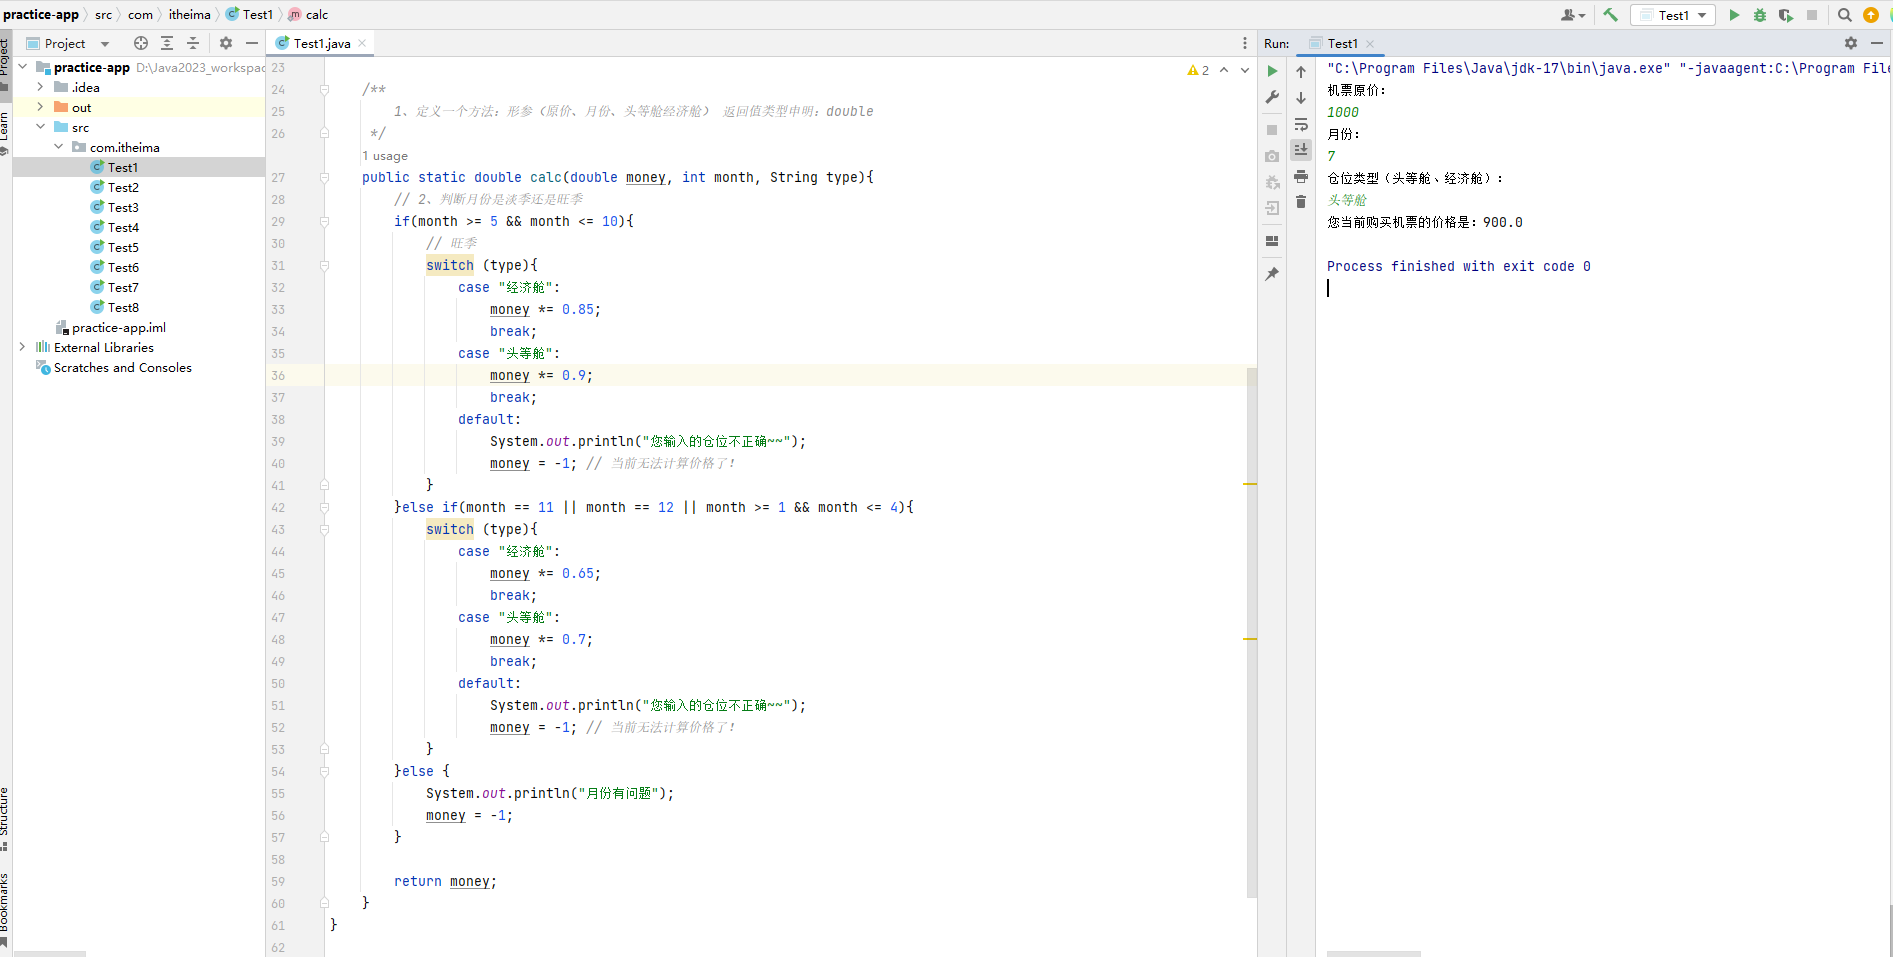
Task: Toggle scroll to end in Run console
Action: pos(1301,149)
